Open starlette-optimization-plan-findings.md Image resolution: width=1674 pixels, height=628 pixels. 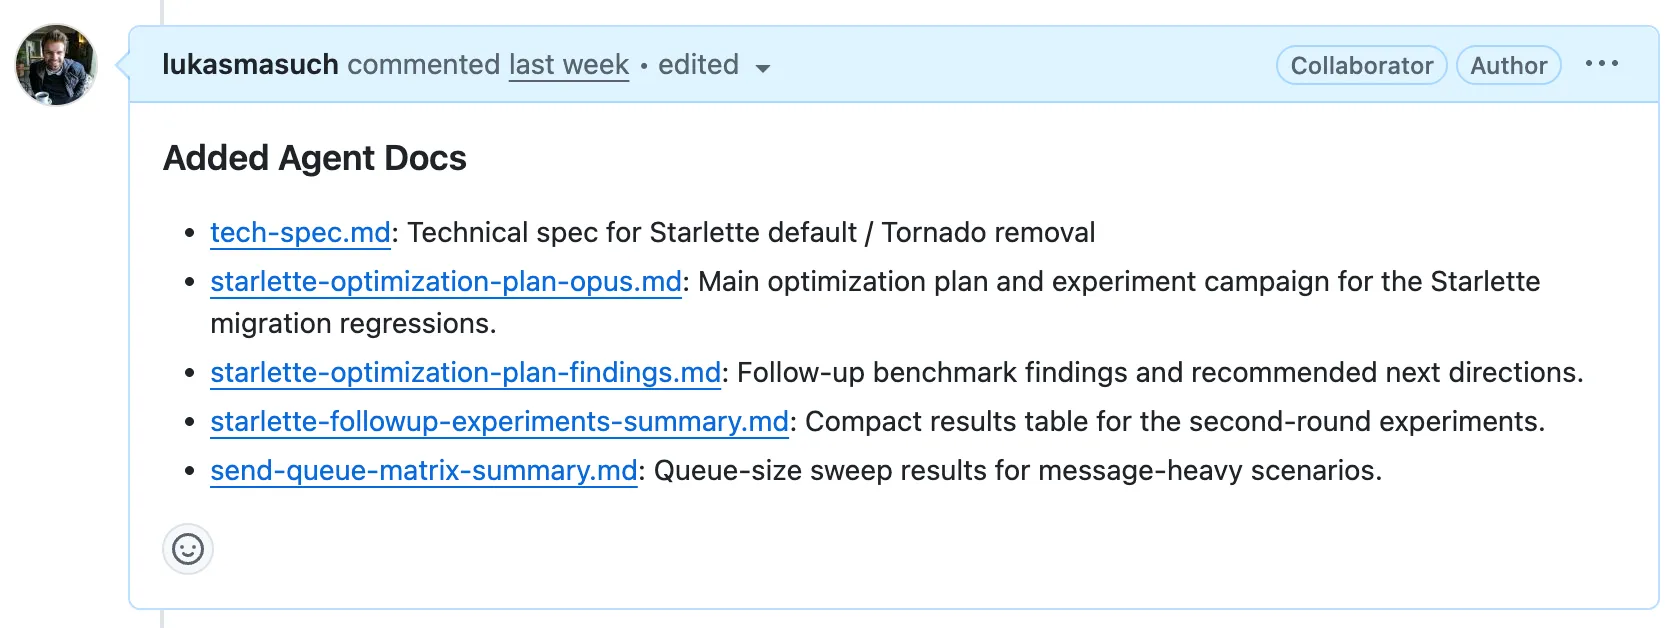464,372
